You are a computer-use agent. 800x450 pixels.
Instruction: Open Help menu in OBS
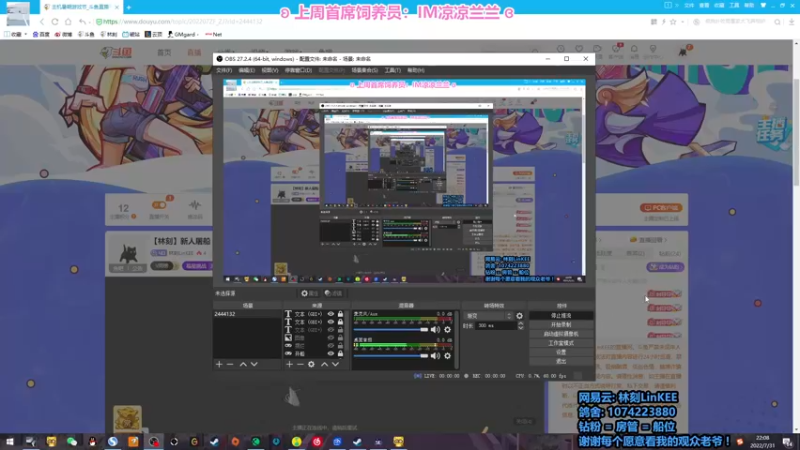(x=416, y=70)
